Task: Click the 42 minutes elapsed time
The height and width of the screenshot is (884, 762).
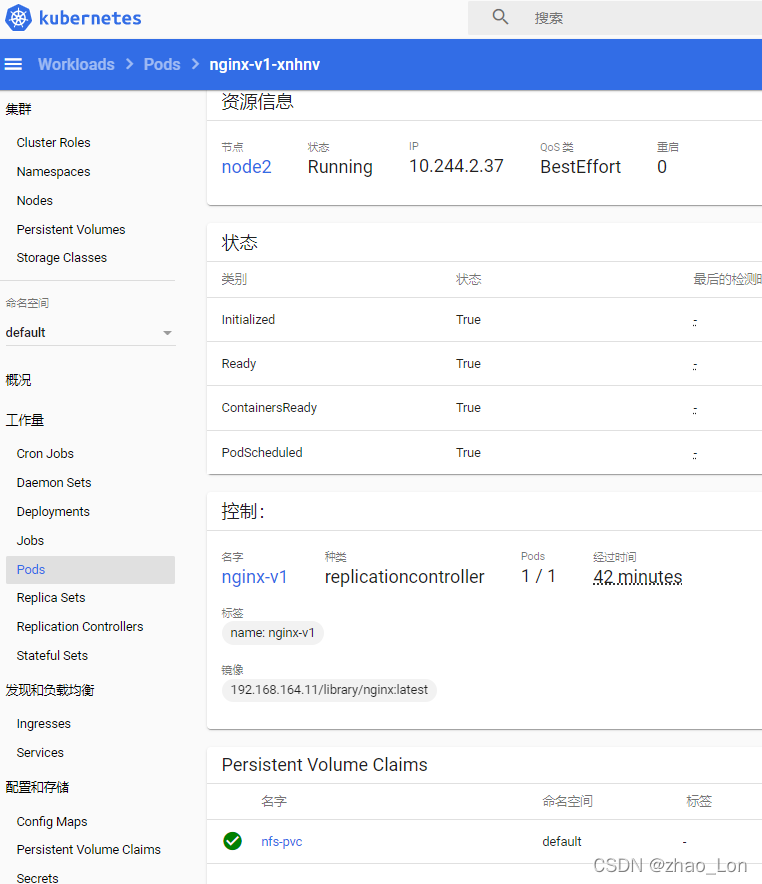Action: click(x=637, y=577)
